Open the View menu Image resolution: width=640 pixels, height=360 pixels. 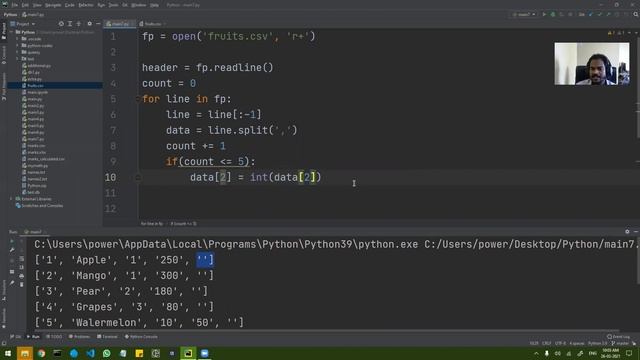[37, 5]
